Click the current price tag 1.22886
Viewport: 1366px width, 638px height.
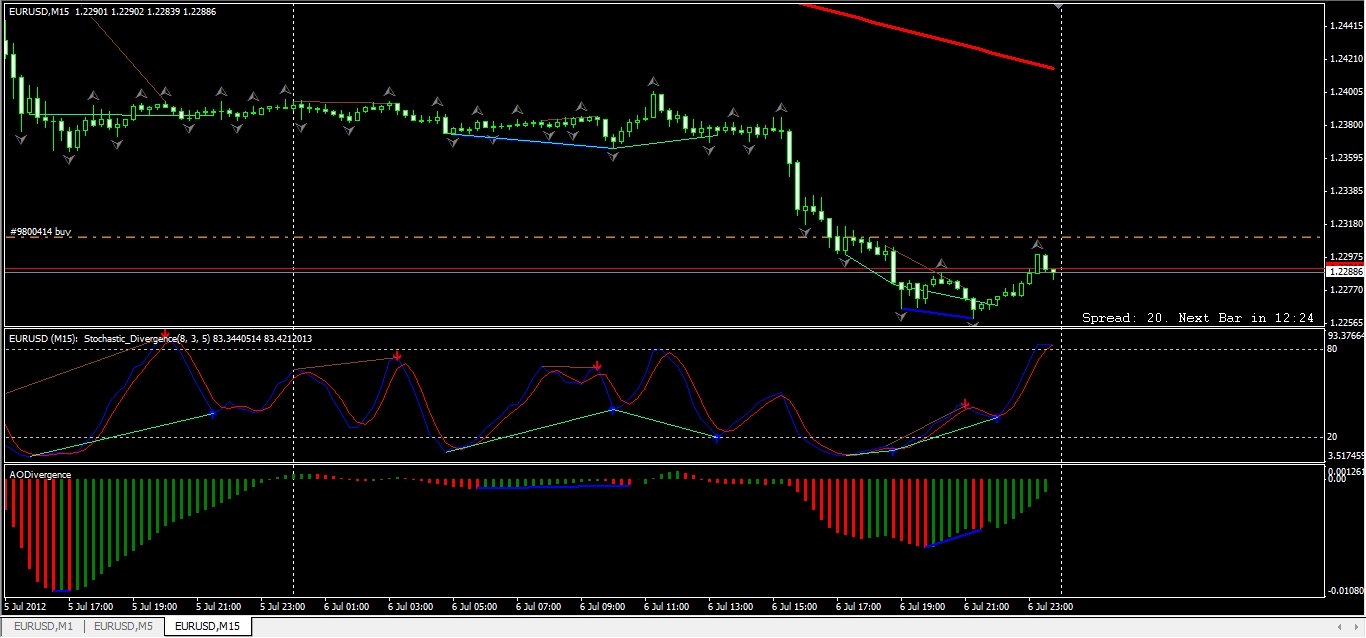(1344, 271)
